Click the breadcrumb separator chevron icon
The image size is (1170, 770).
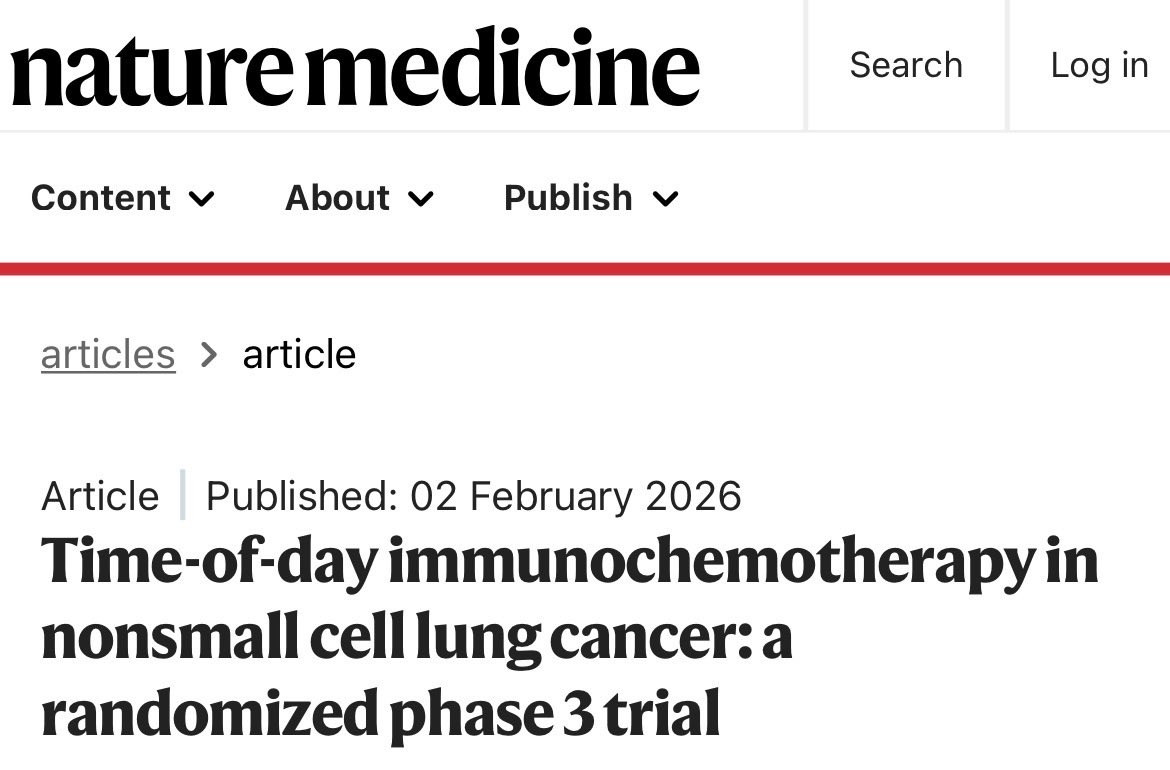pos(209,354)
